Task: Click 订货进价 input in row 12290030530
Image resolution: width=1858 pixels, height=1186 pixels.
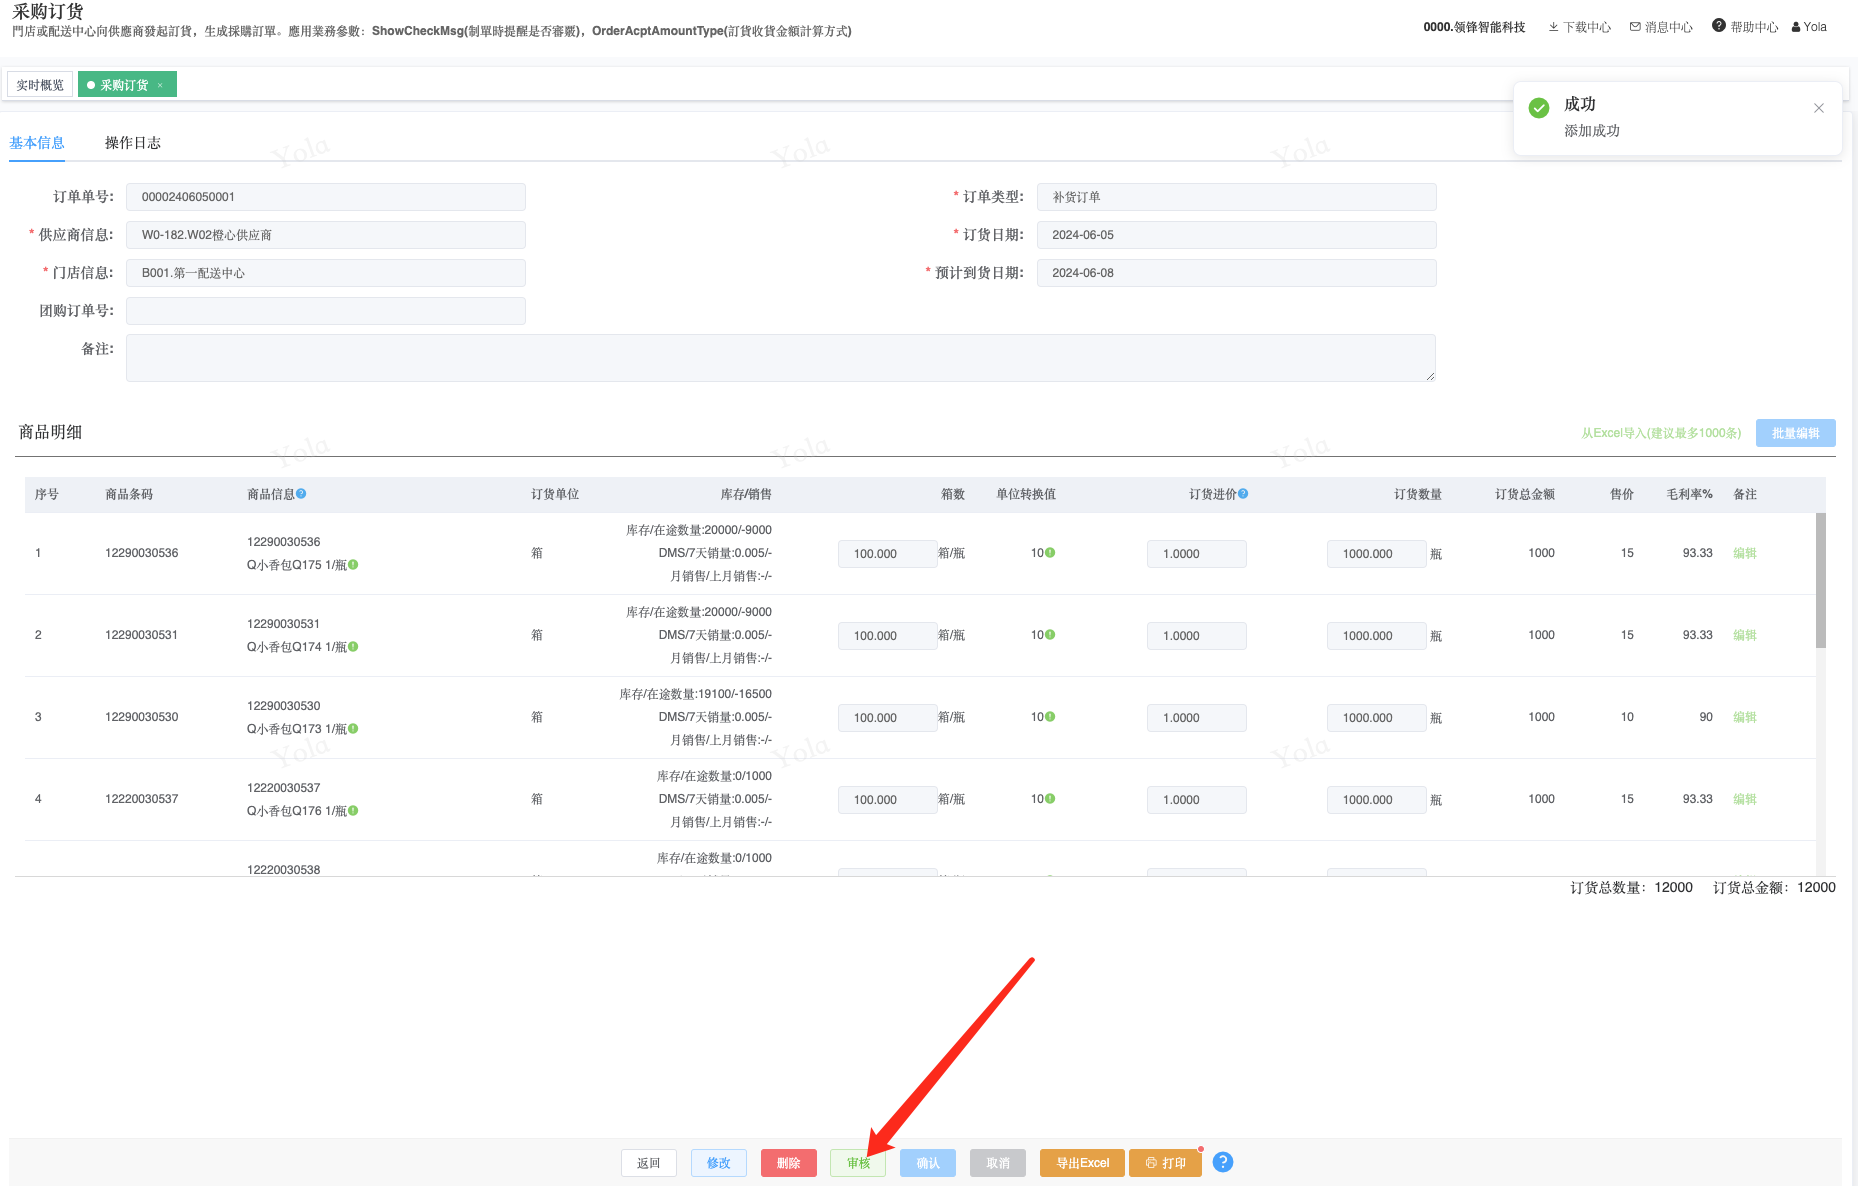Action: click(1197, 718)
